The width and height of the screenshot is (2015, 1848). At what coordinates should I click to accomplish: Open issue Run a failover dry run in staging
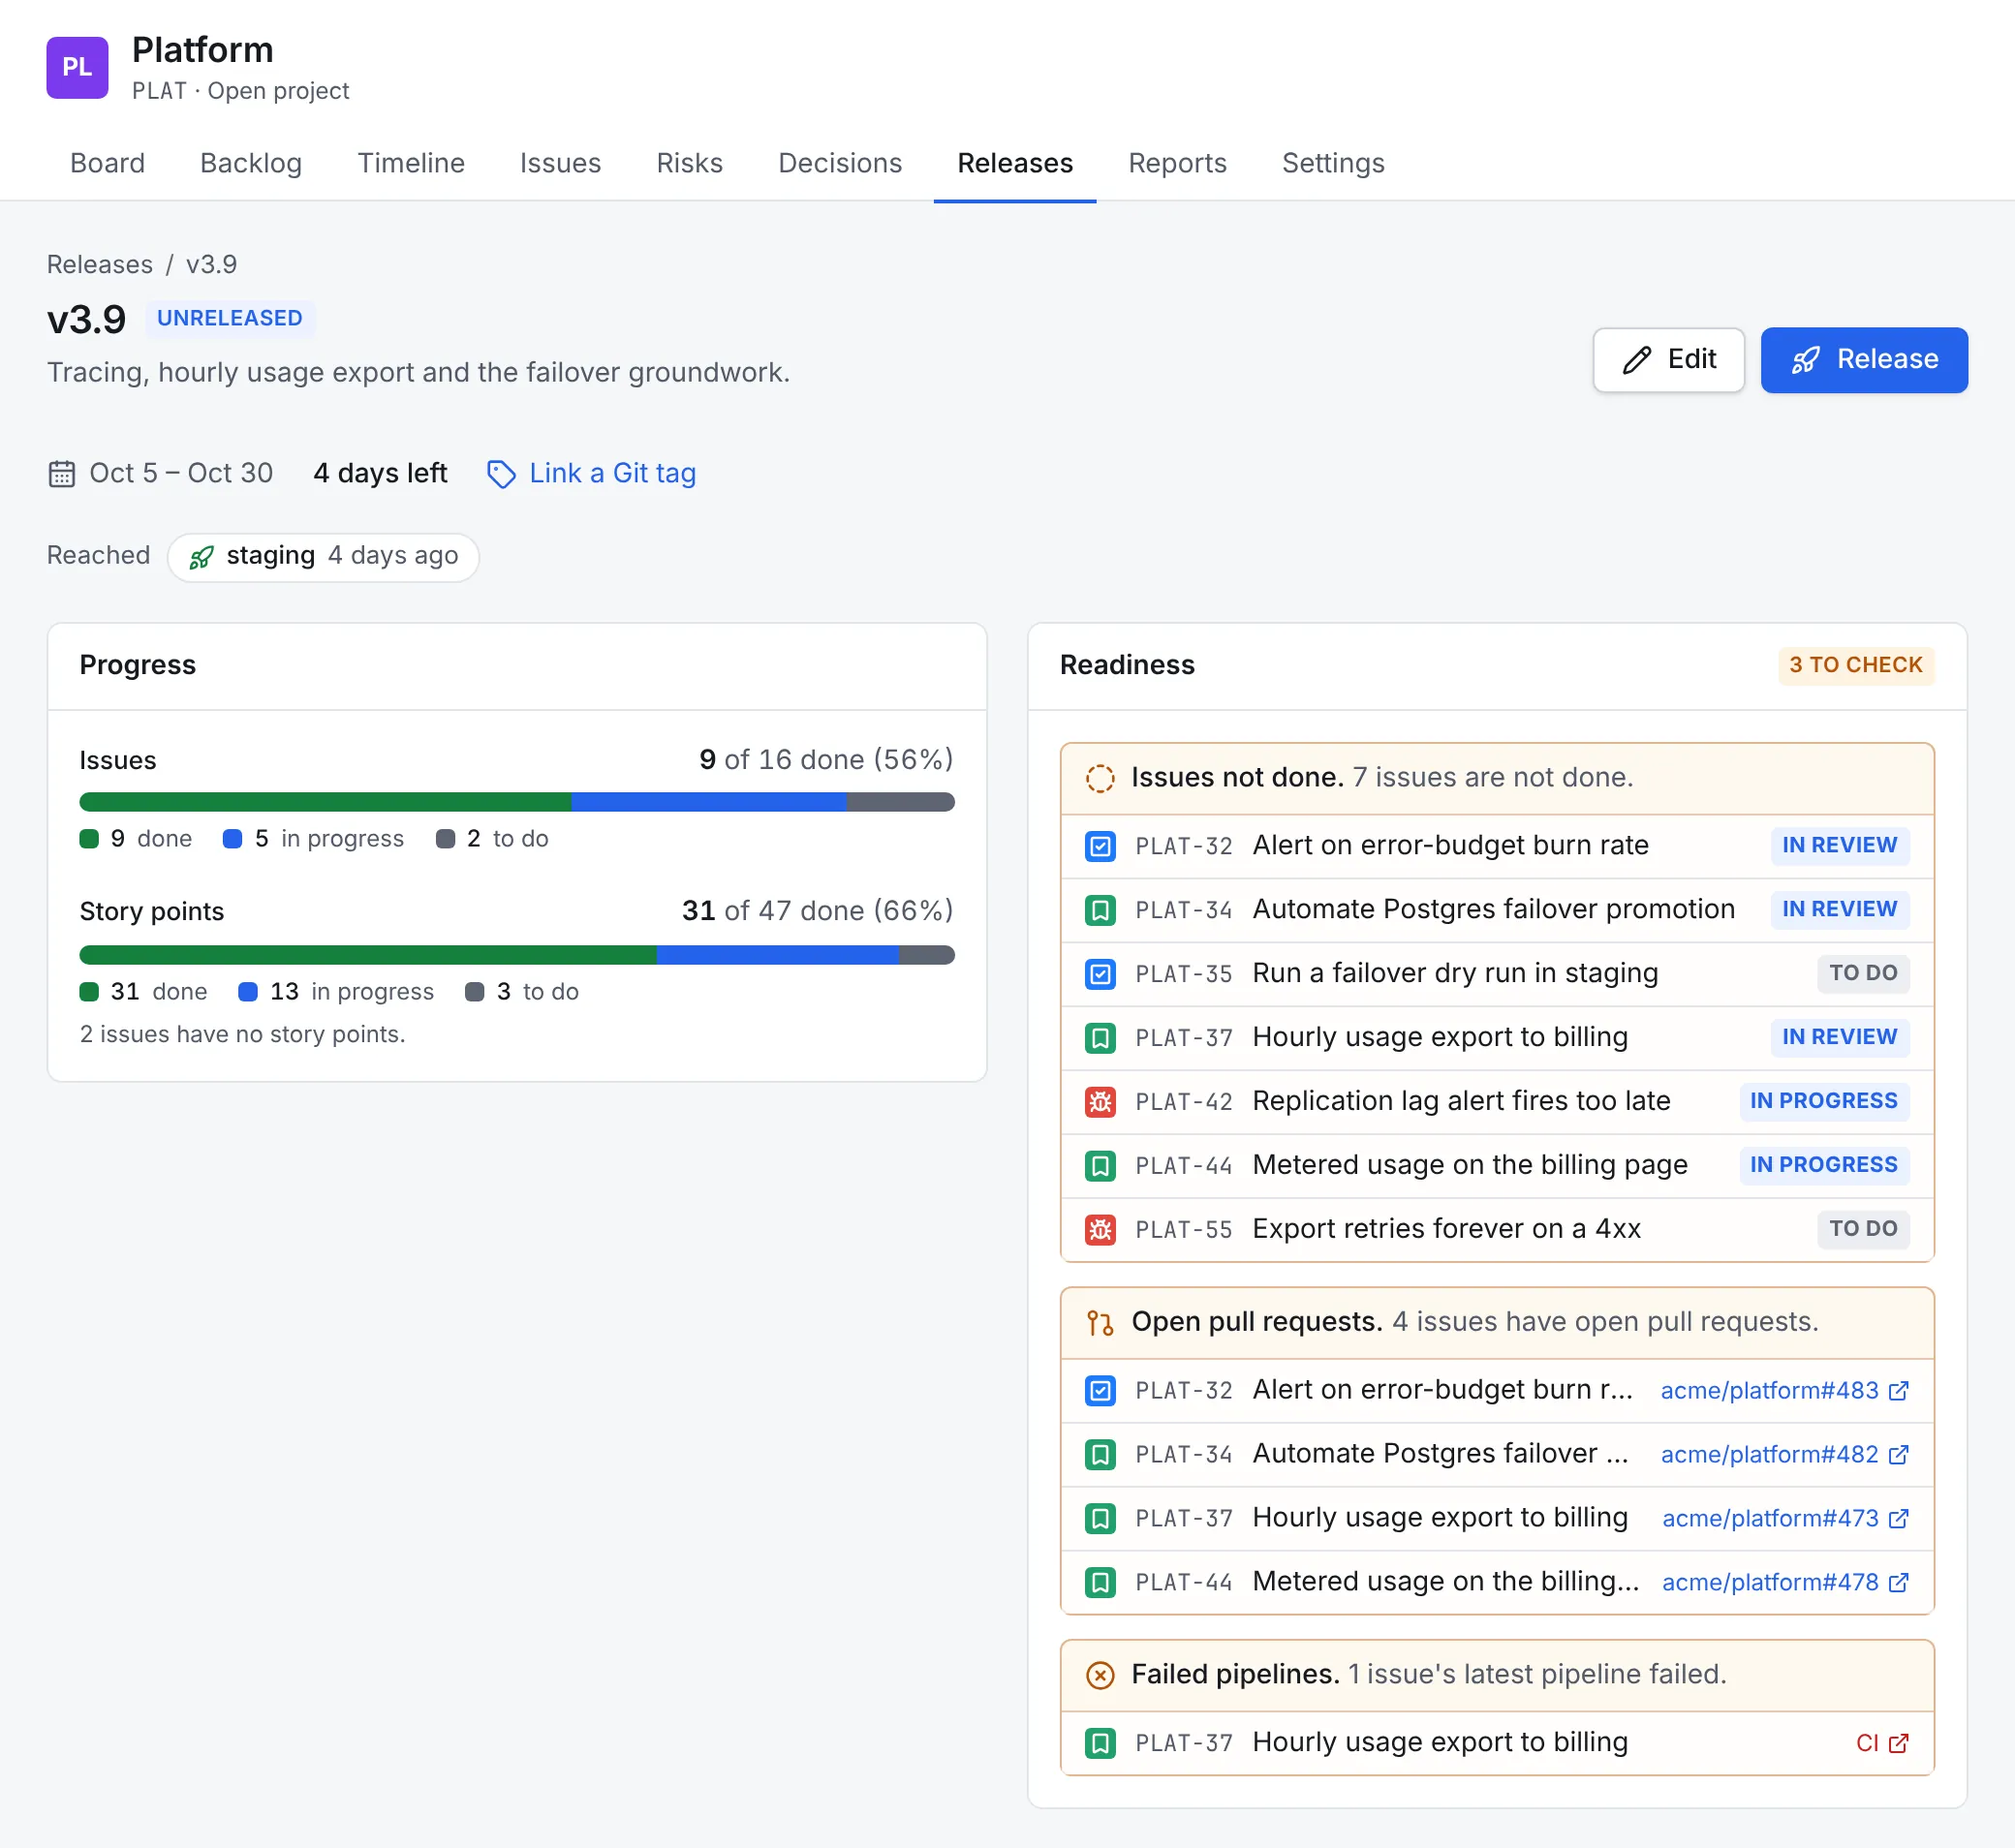coord(1455,974)
